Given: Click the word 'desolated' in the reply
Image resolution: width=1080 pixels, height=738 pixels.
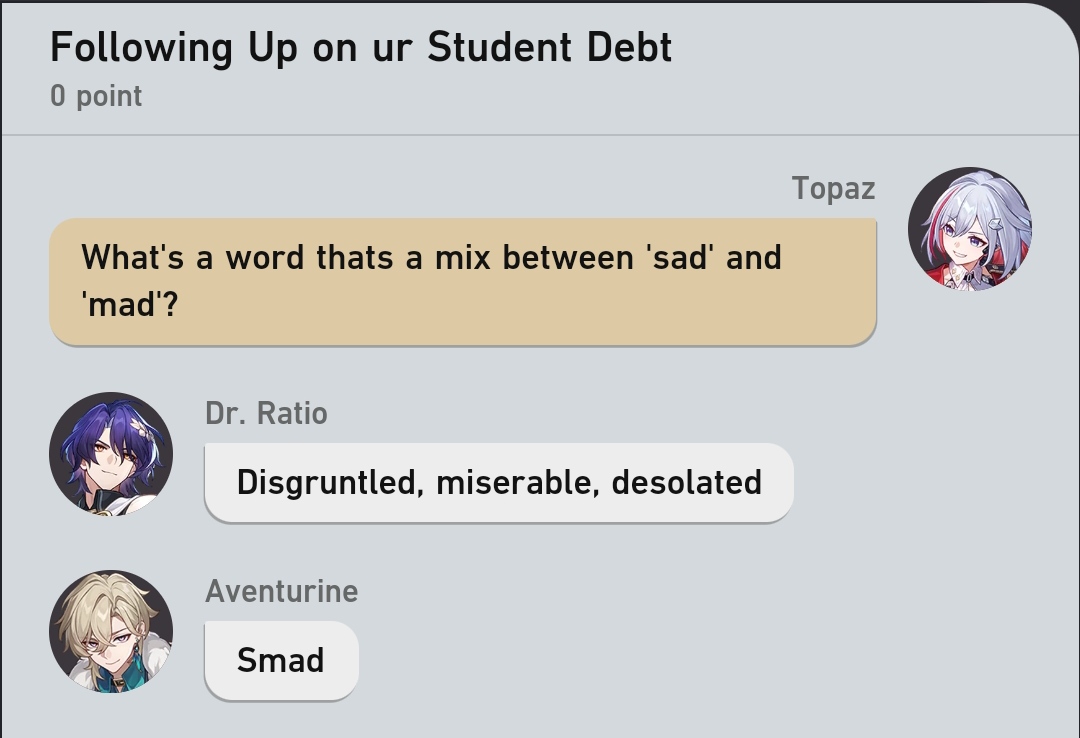Looking at the screenshot, I should [686, 482].
